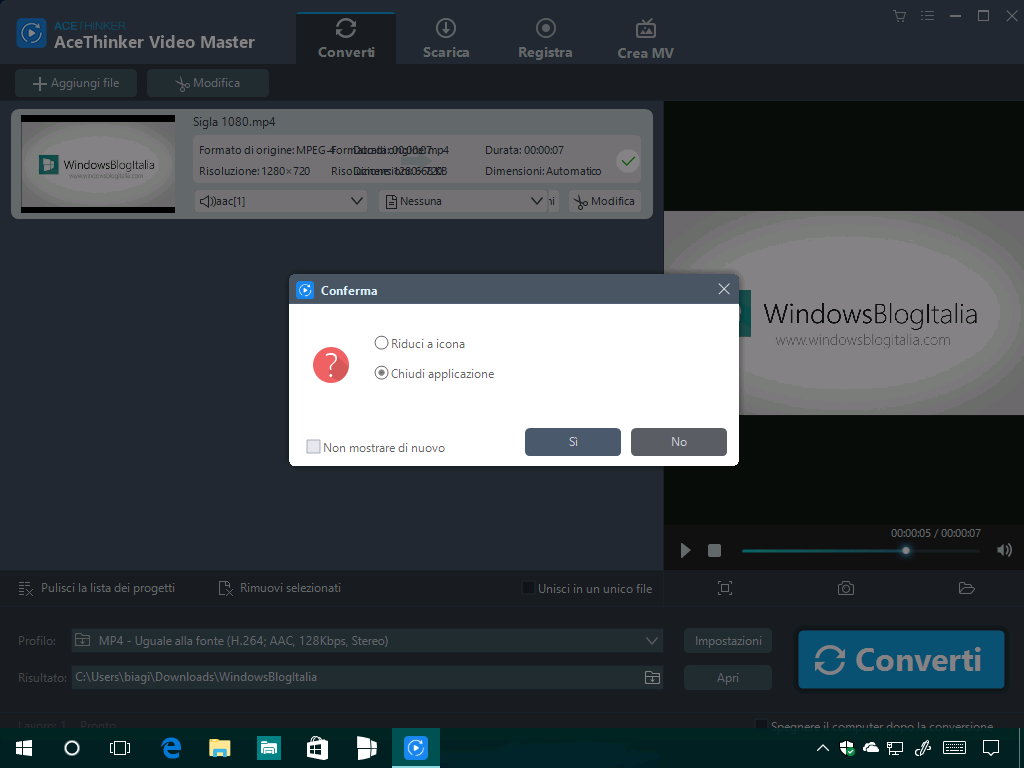Screen dimensions: 1024x768
Task: Expand the Profilo format dropdown
Action: (367, 641)
